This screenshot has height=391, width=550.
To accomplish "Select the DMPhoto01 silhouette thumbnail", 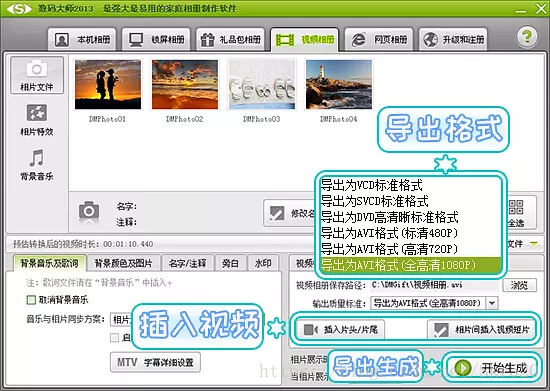I will (108, 85).
